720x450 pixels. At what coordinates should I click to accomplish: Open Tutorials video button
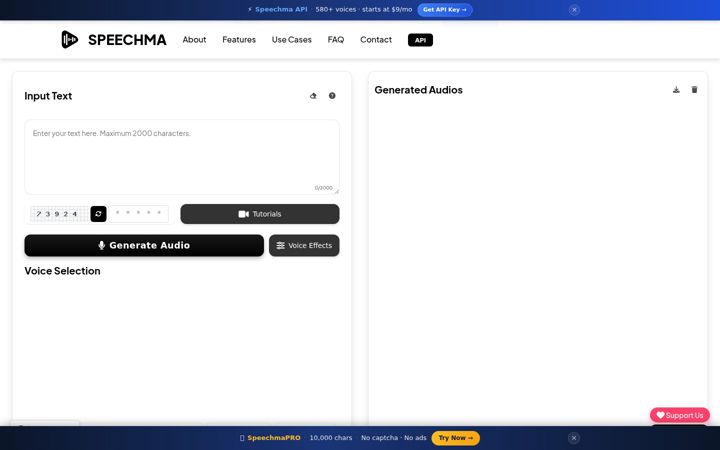tap(260, 214)
